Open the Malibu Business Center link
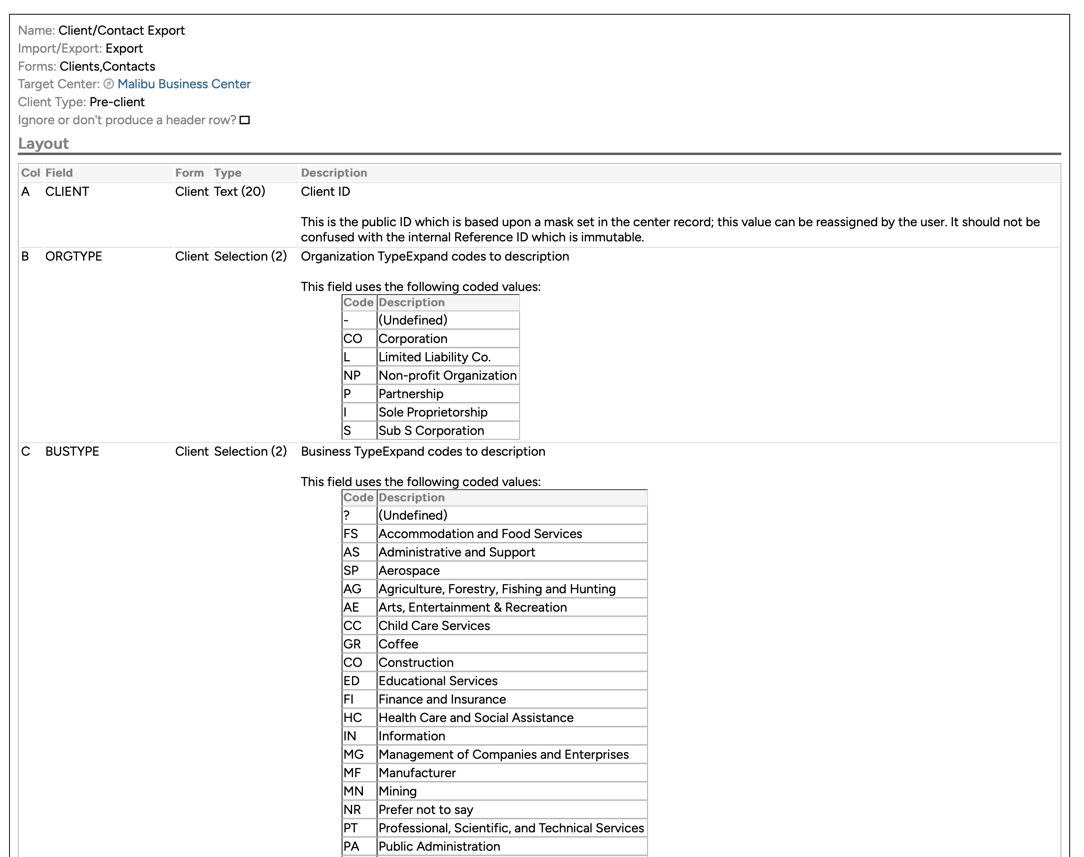 184,84
